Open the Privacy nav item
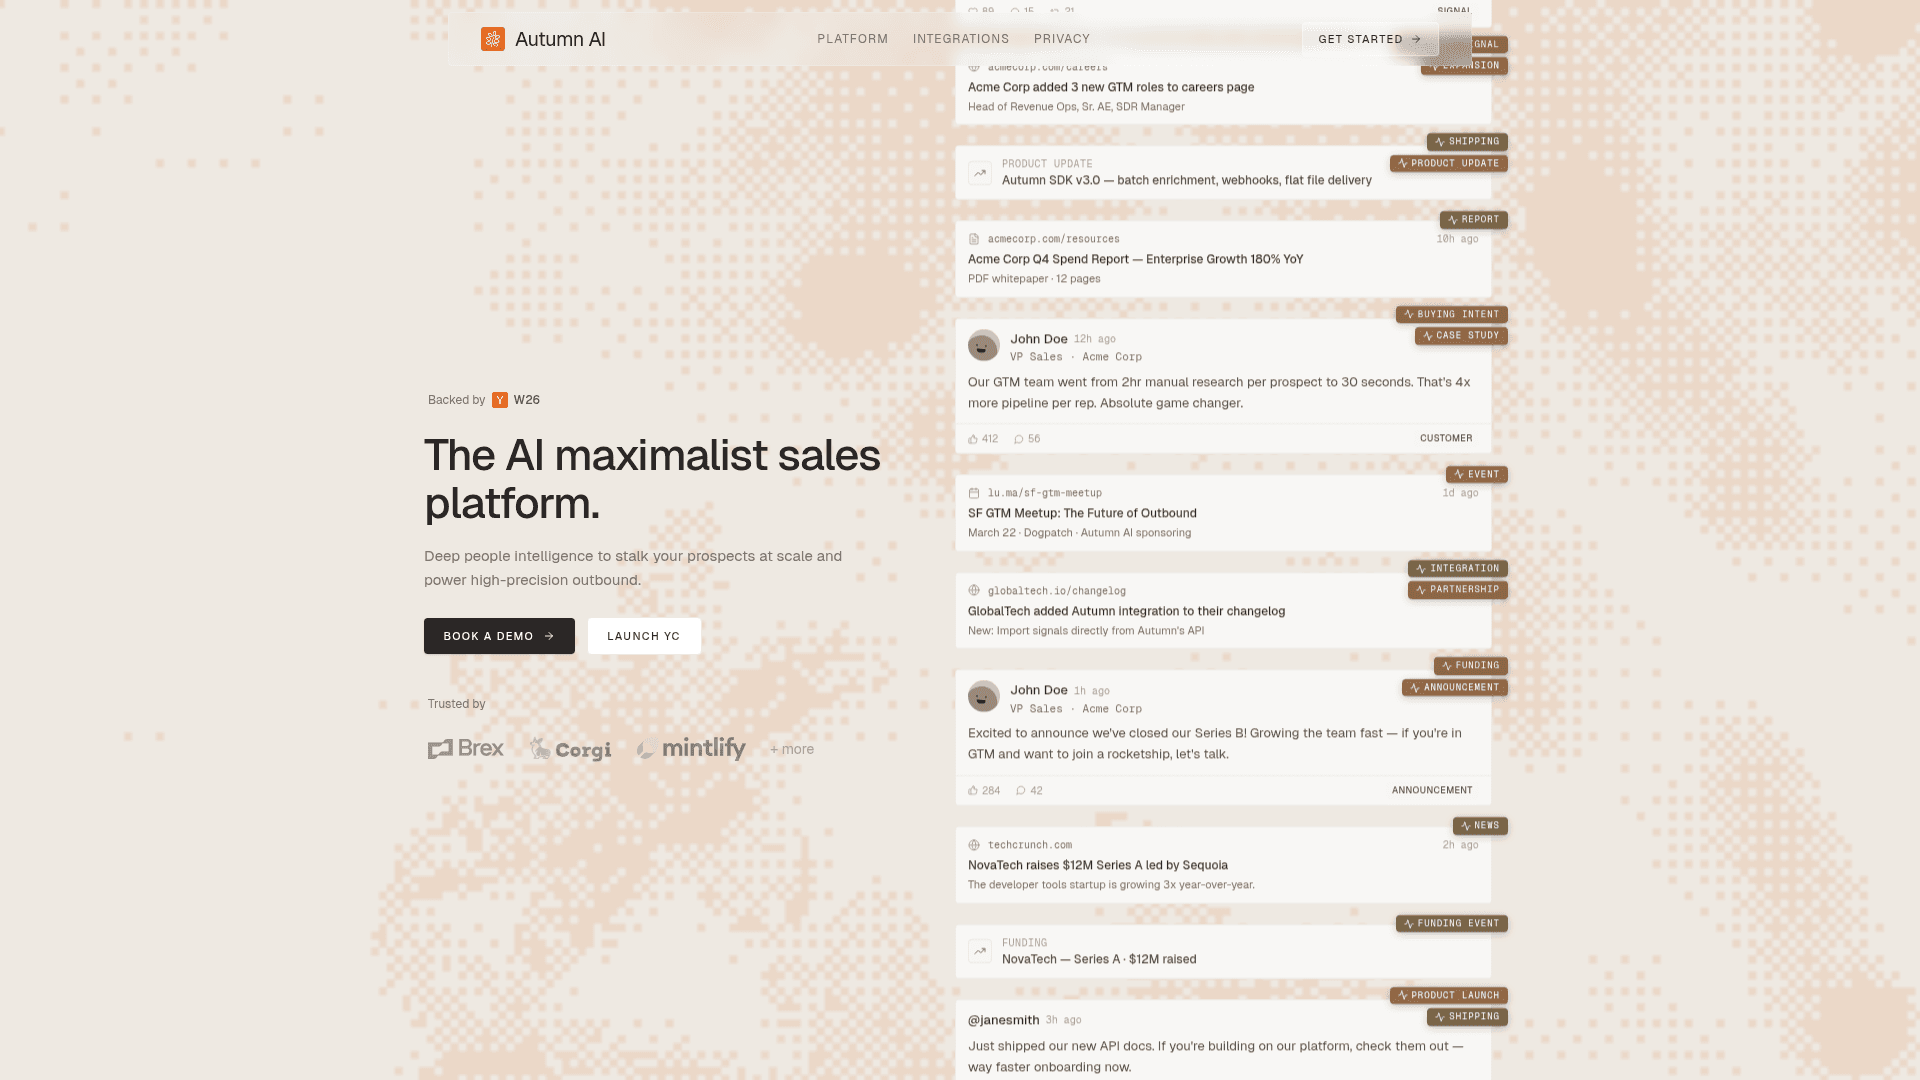 [1061, 39]
